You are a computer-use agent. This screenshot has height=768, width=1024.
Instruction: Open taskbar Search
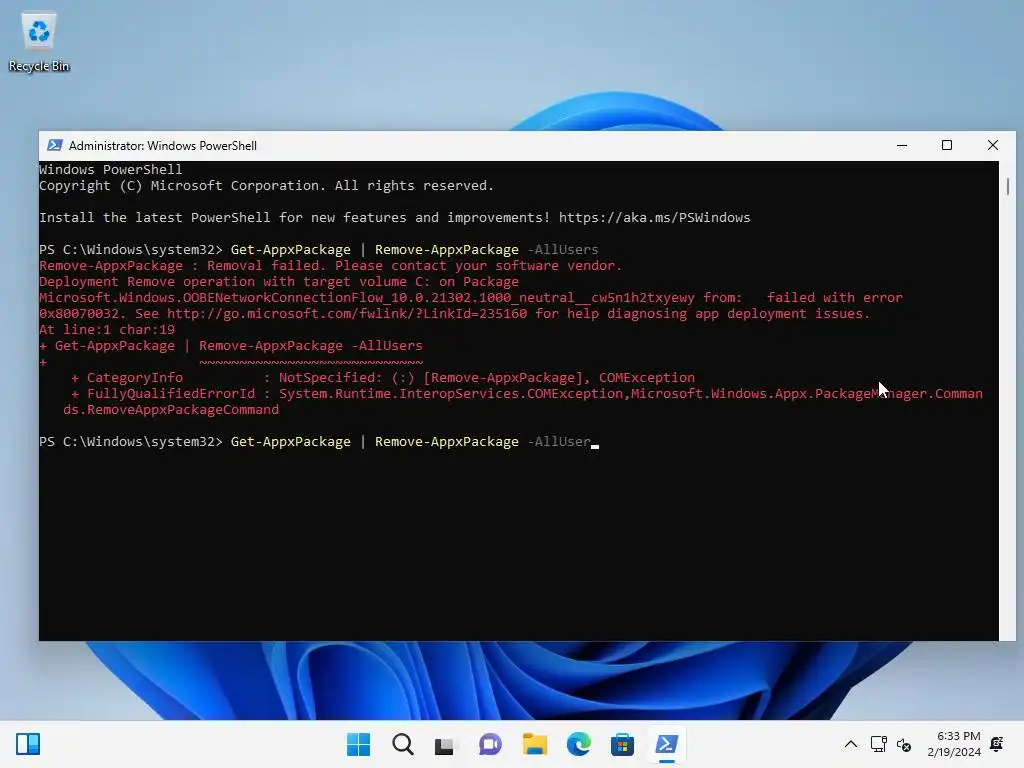click(x=403, y=744)
